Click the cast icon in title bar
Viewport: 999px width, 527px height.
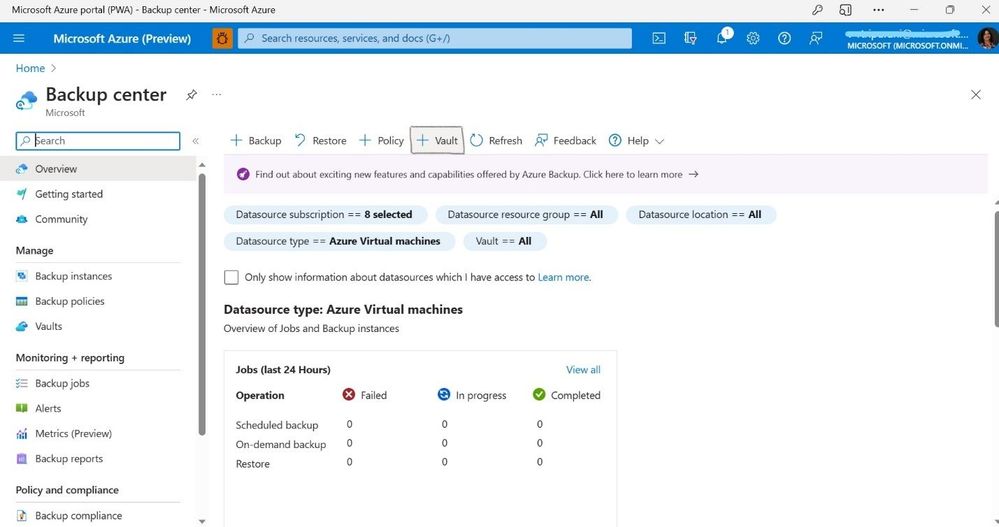point(845,10)
